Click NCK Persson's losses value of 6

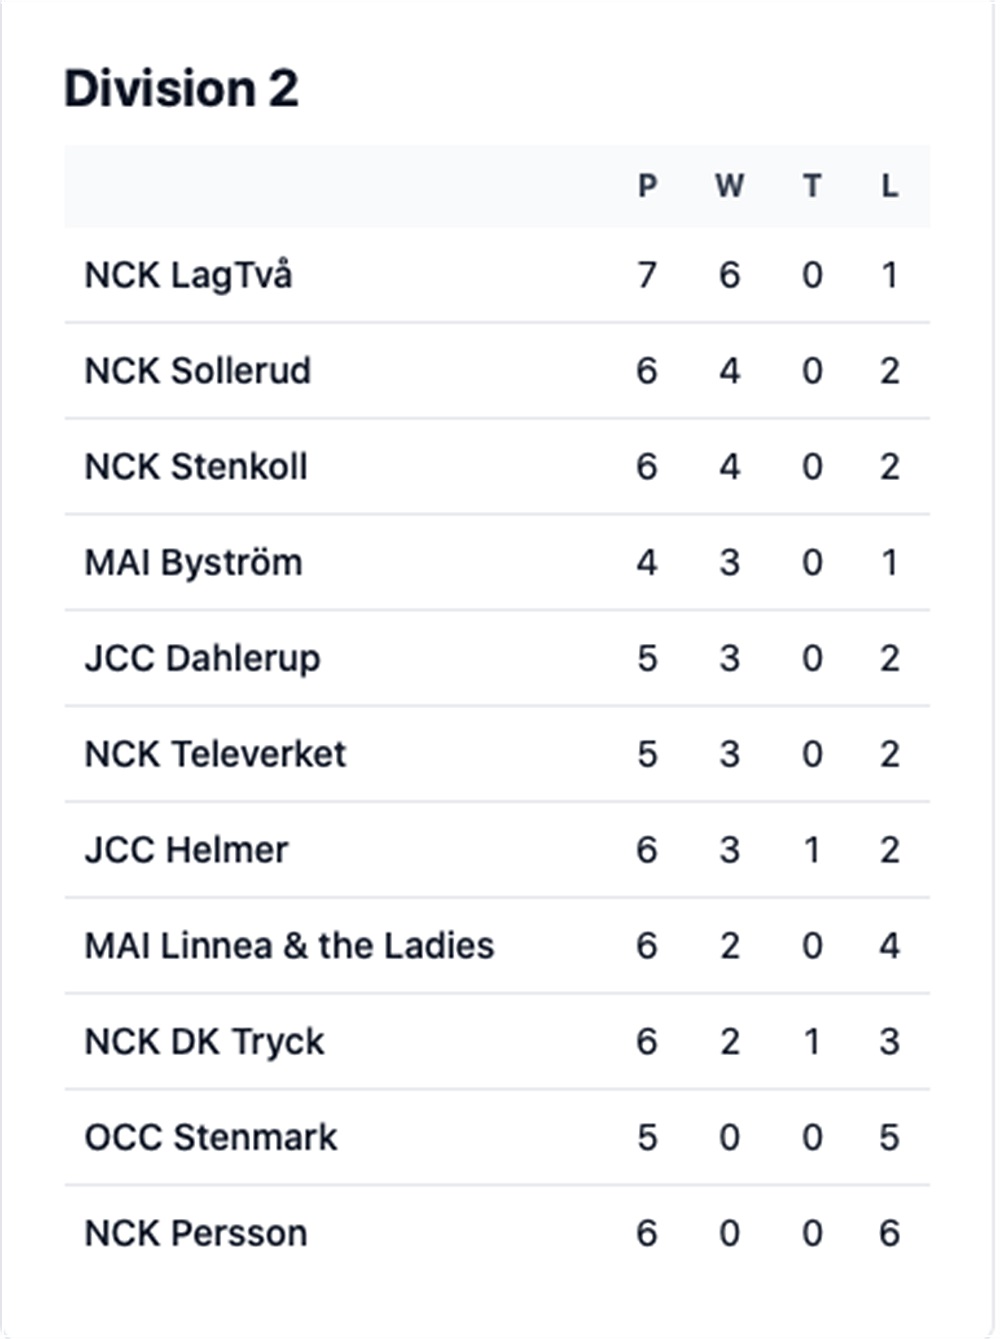[889, 1234]
